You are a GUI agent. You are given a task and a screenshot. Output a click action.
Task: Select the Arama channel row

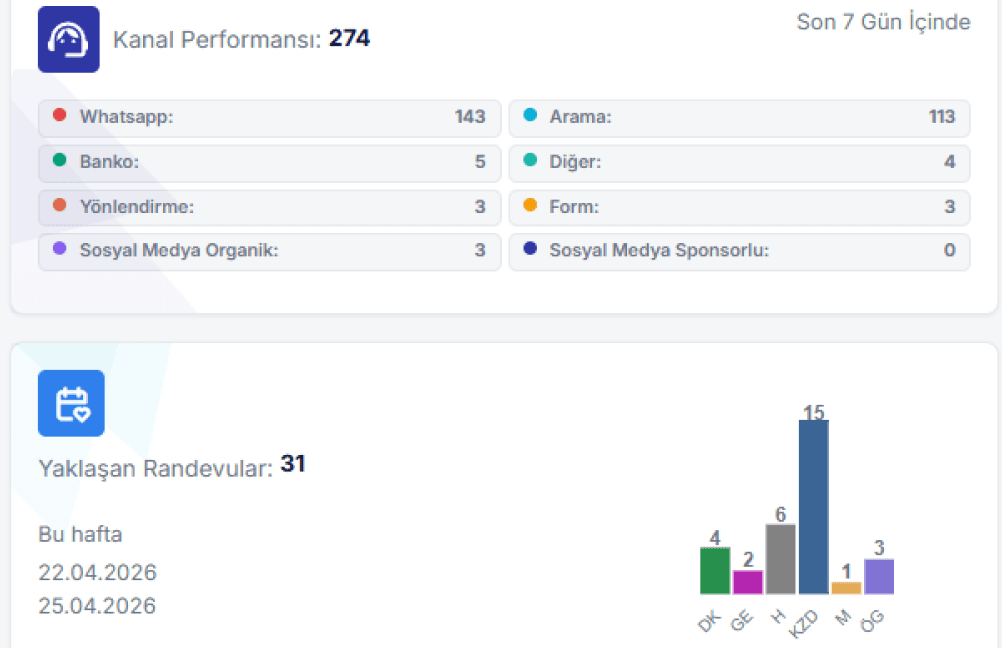[x=739, y=117]
